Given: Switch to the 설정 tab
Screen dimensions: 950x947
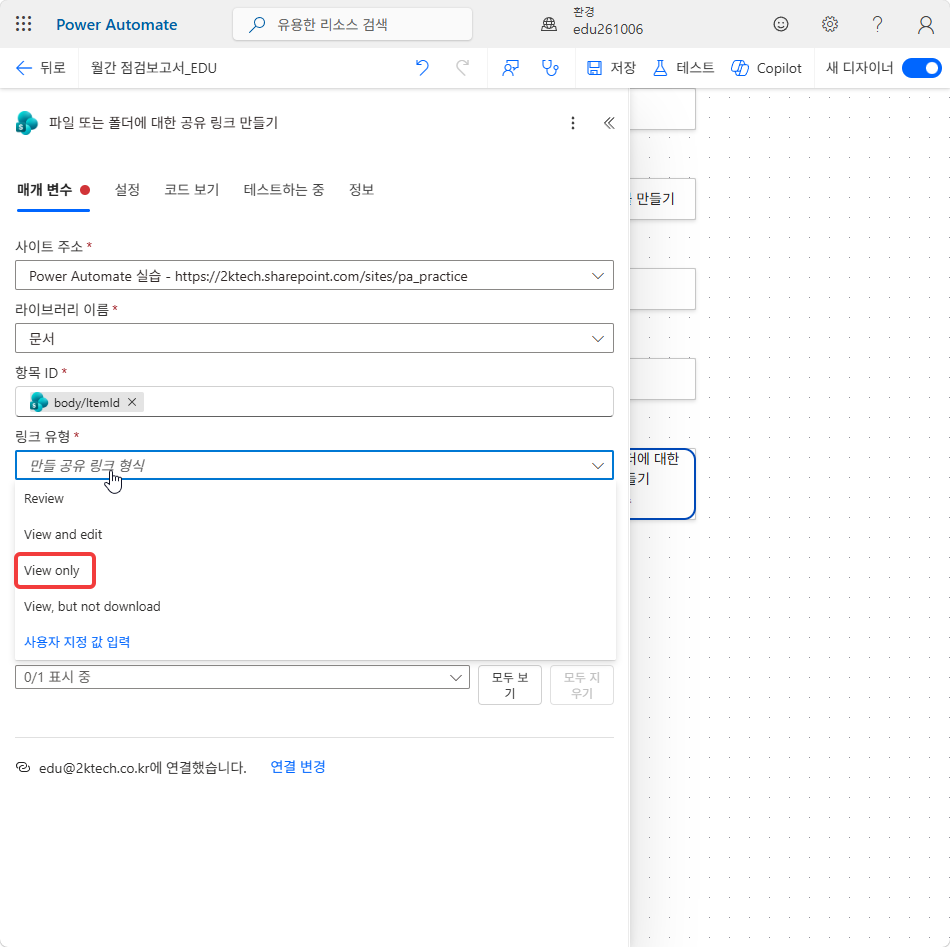Looking at the screenshot, I should [127, 190].
